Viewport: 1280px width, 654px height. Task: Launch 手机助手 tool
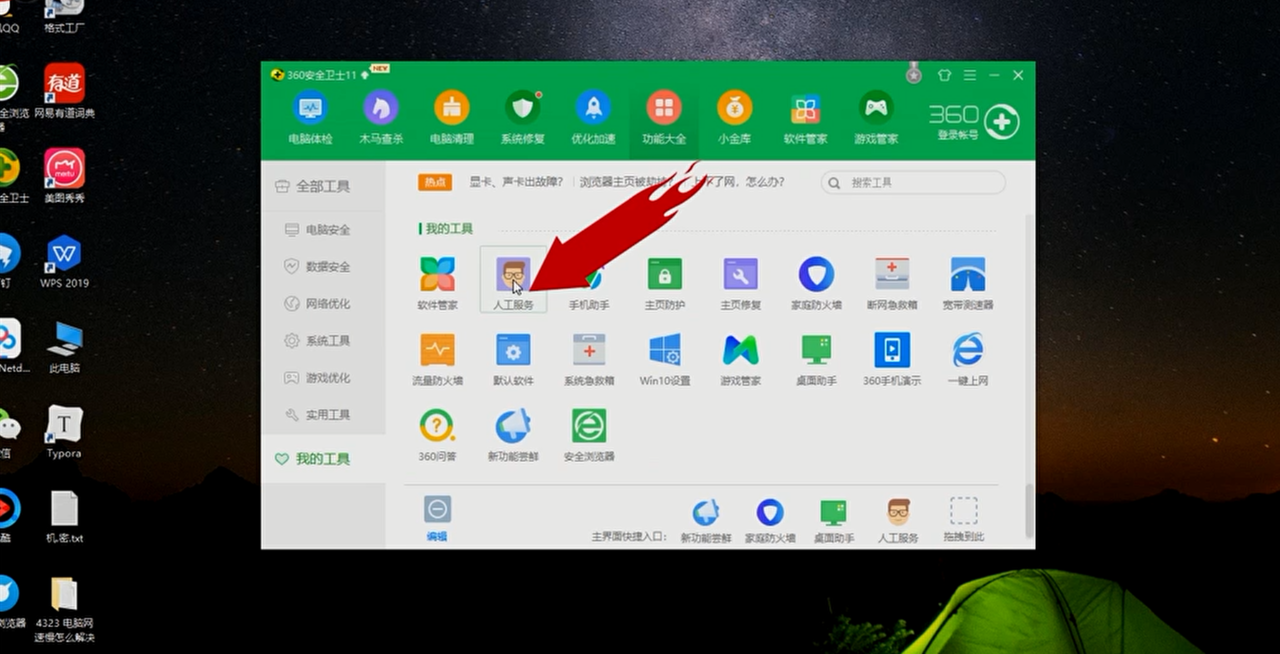(x=589, y=284)
